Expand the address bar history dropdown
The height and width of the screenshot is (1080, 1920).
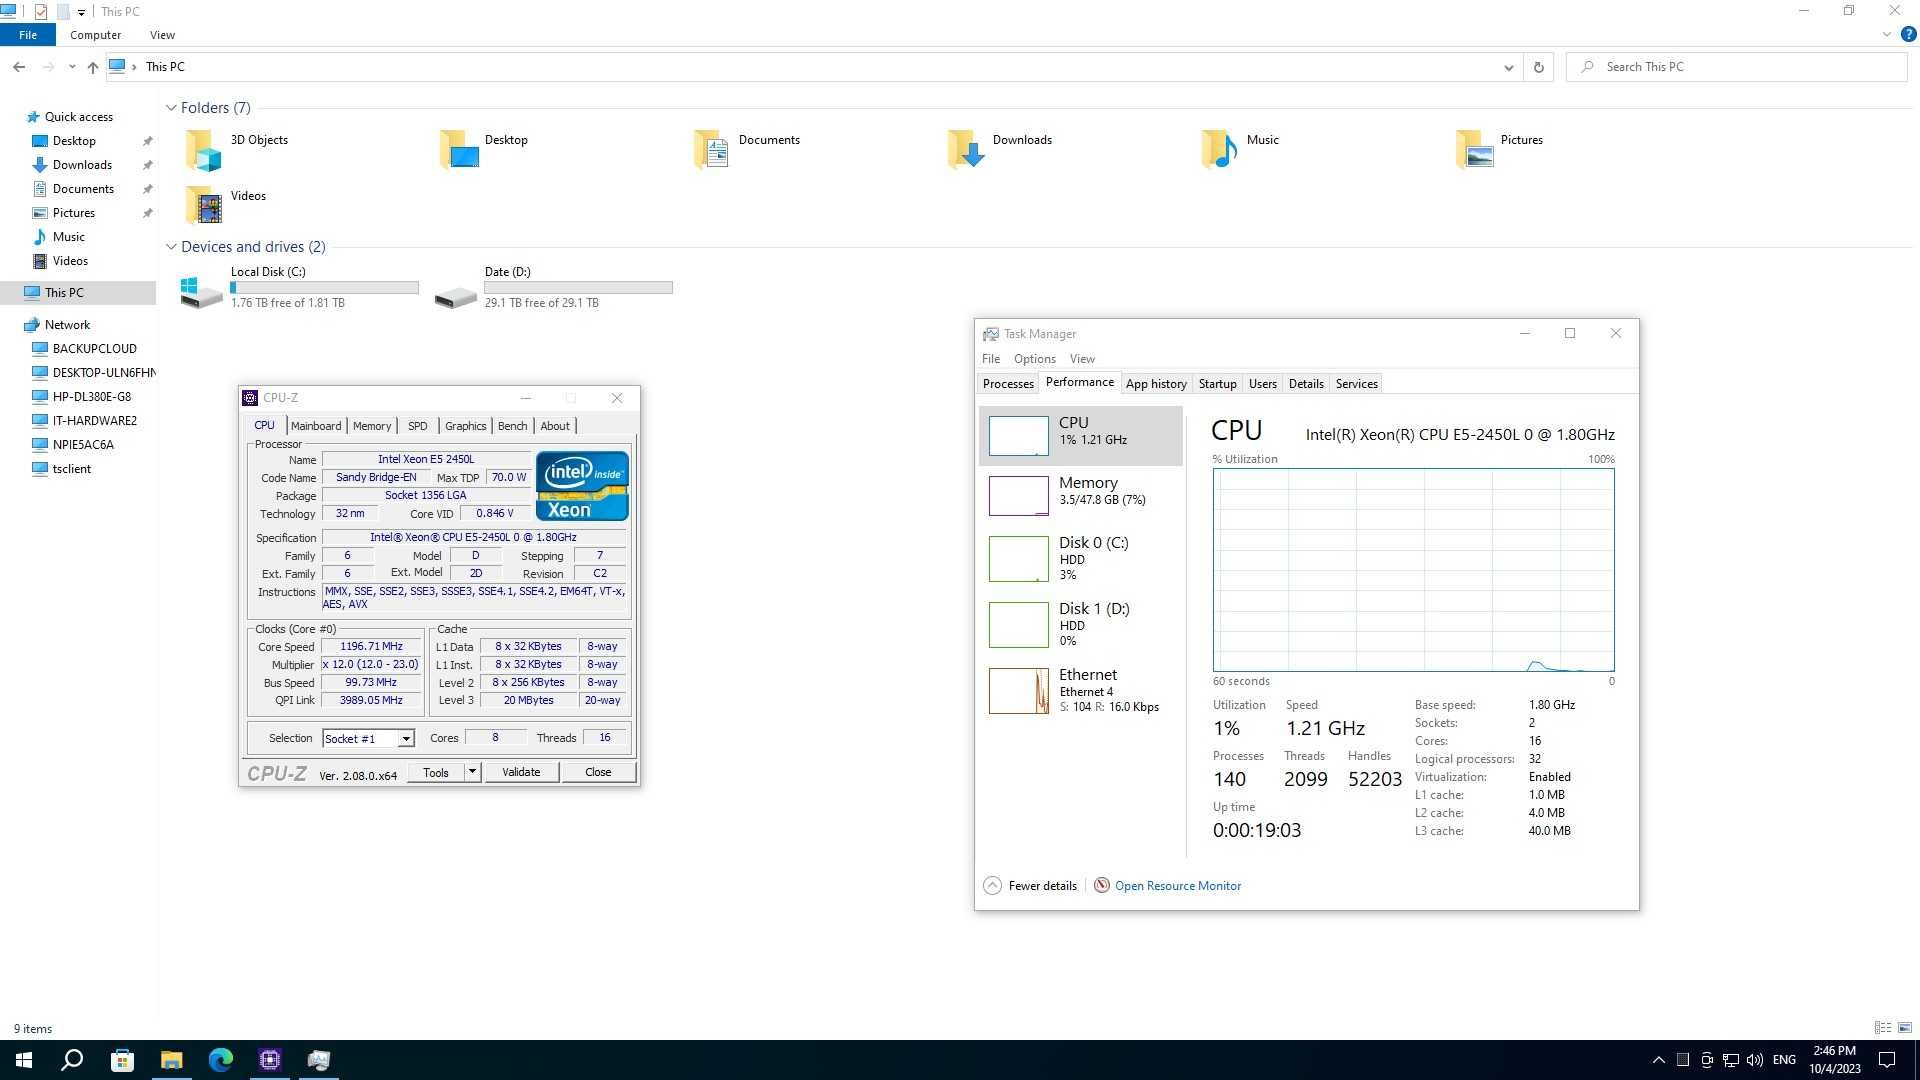[1508, 67]
